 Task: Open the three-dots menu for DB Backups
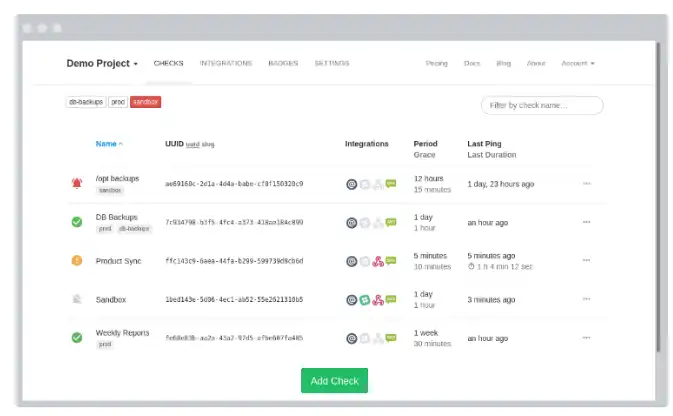coord(587,222)
